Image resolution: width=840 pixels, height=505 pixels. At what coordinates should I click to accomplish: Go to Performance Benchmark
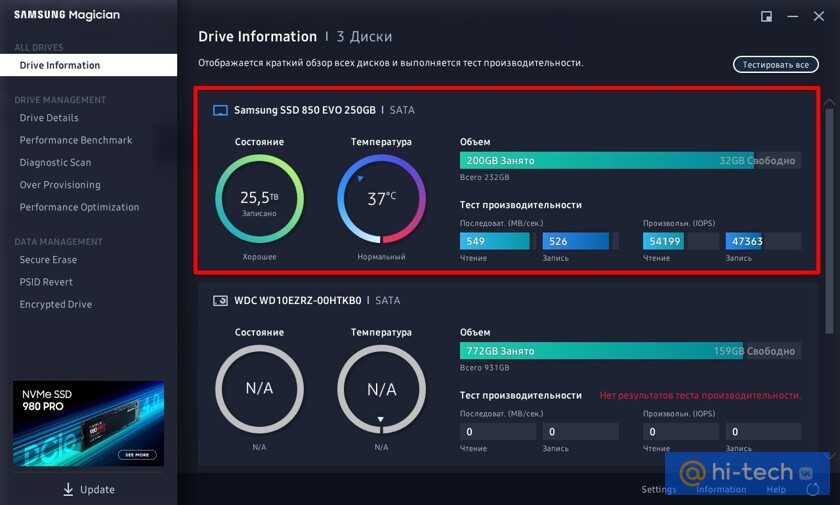[76, 140]
